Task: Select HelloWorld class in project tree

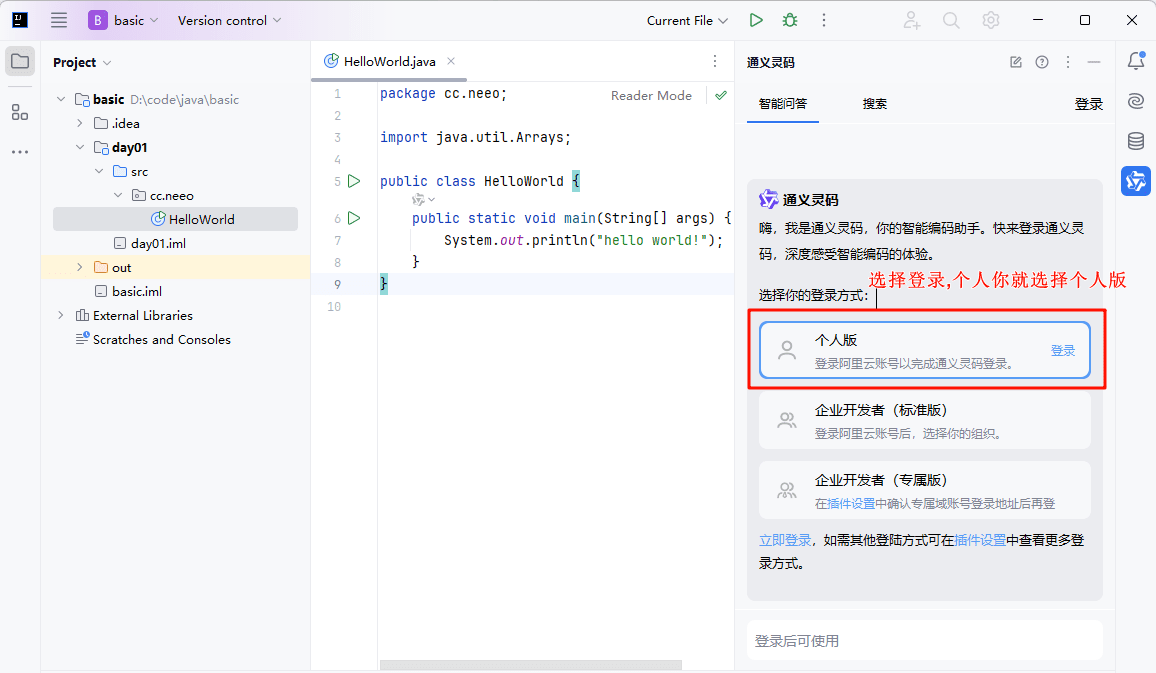Action: coord(175,219)
